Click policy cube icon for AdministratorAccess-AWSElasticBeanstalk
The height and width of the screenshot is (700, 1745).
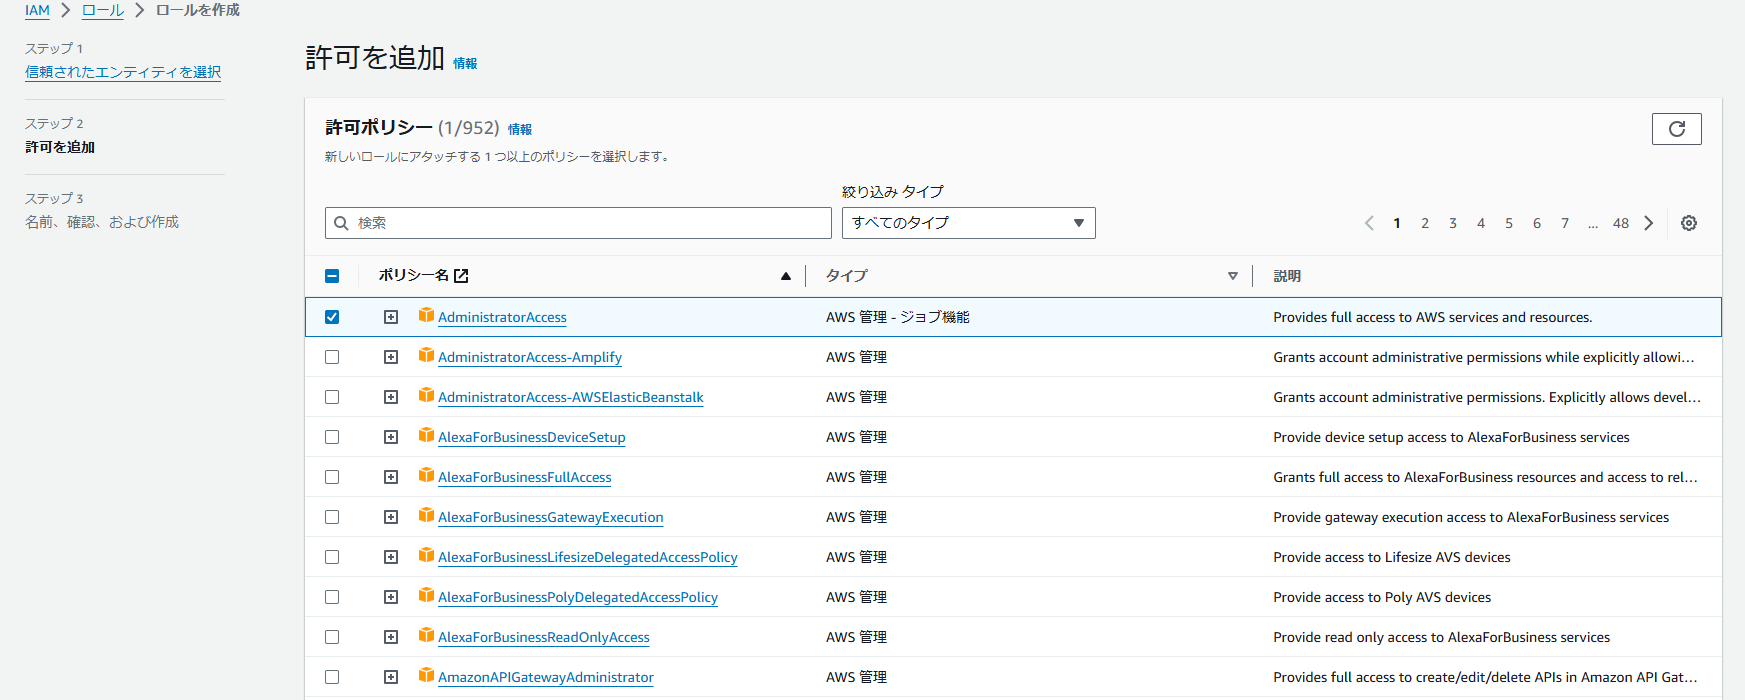[426, 395]
